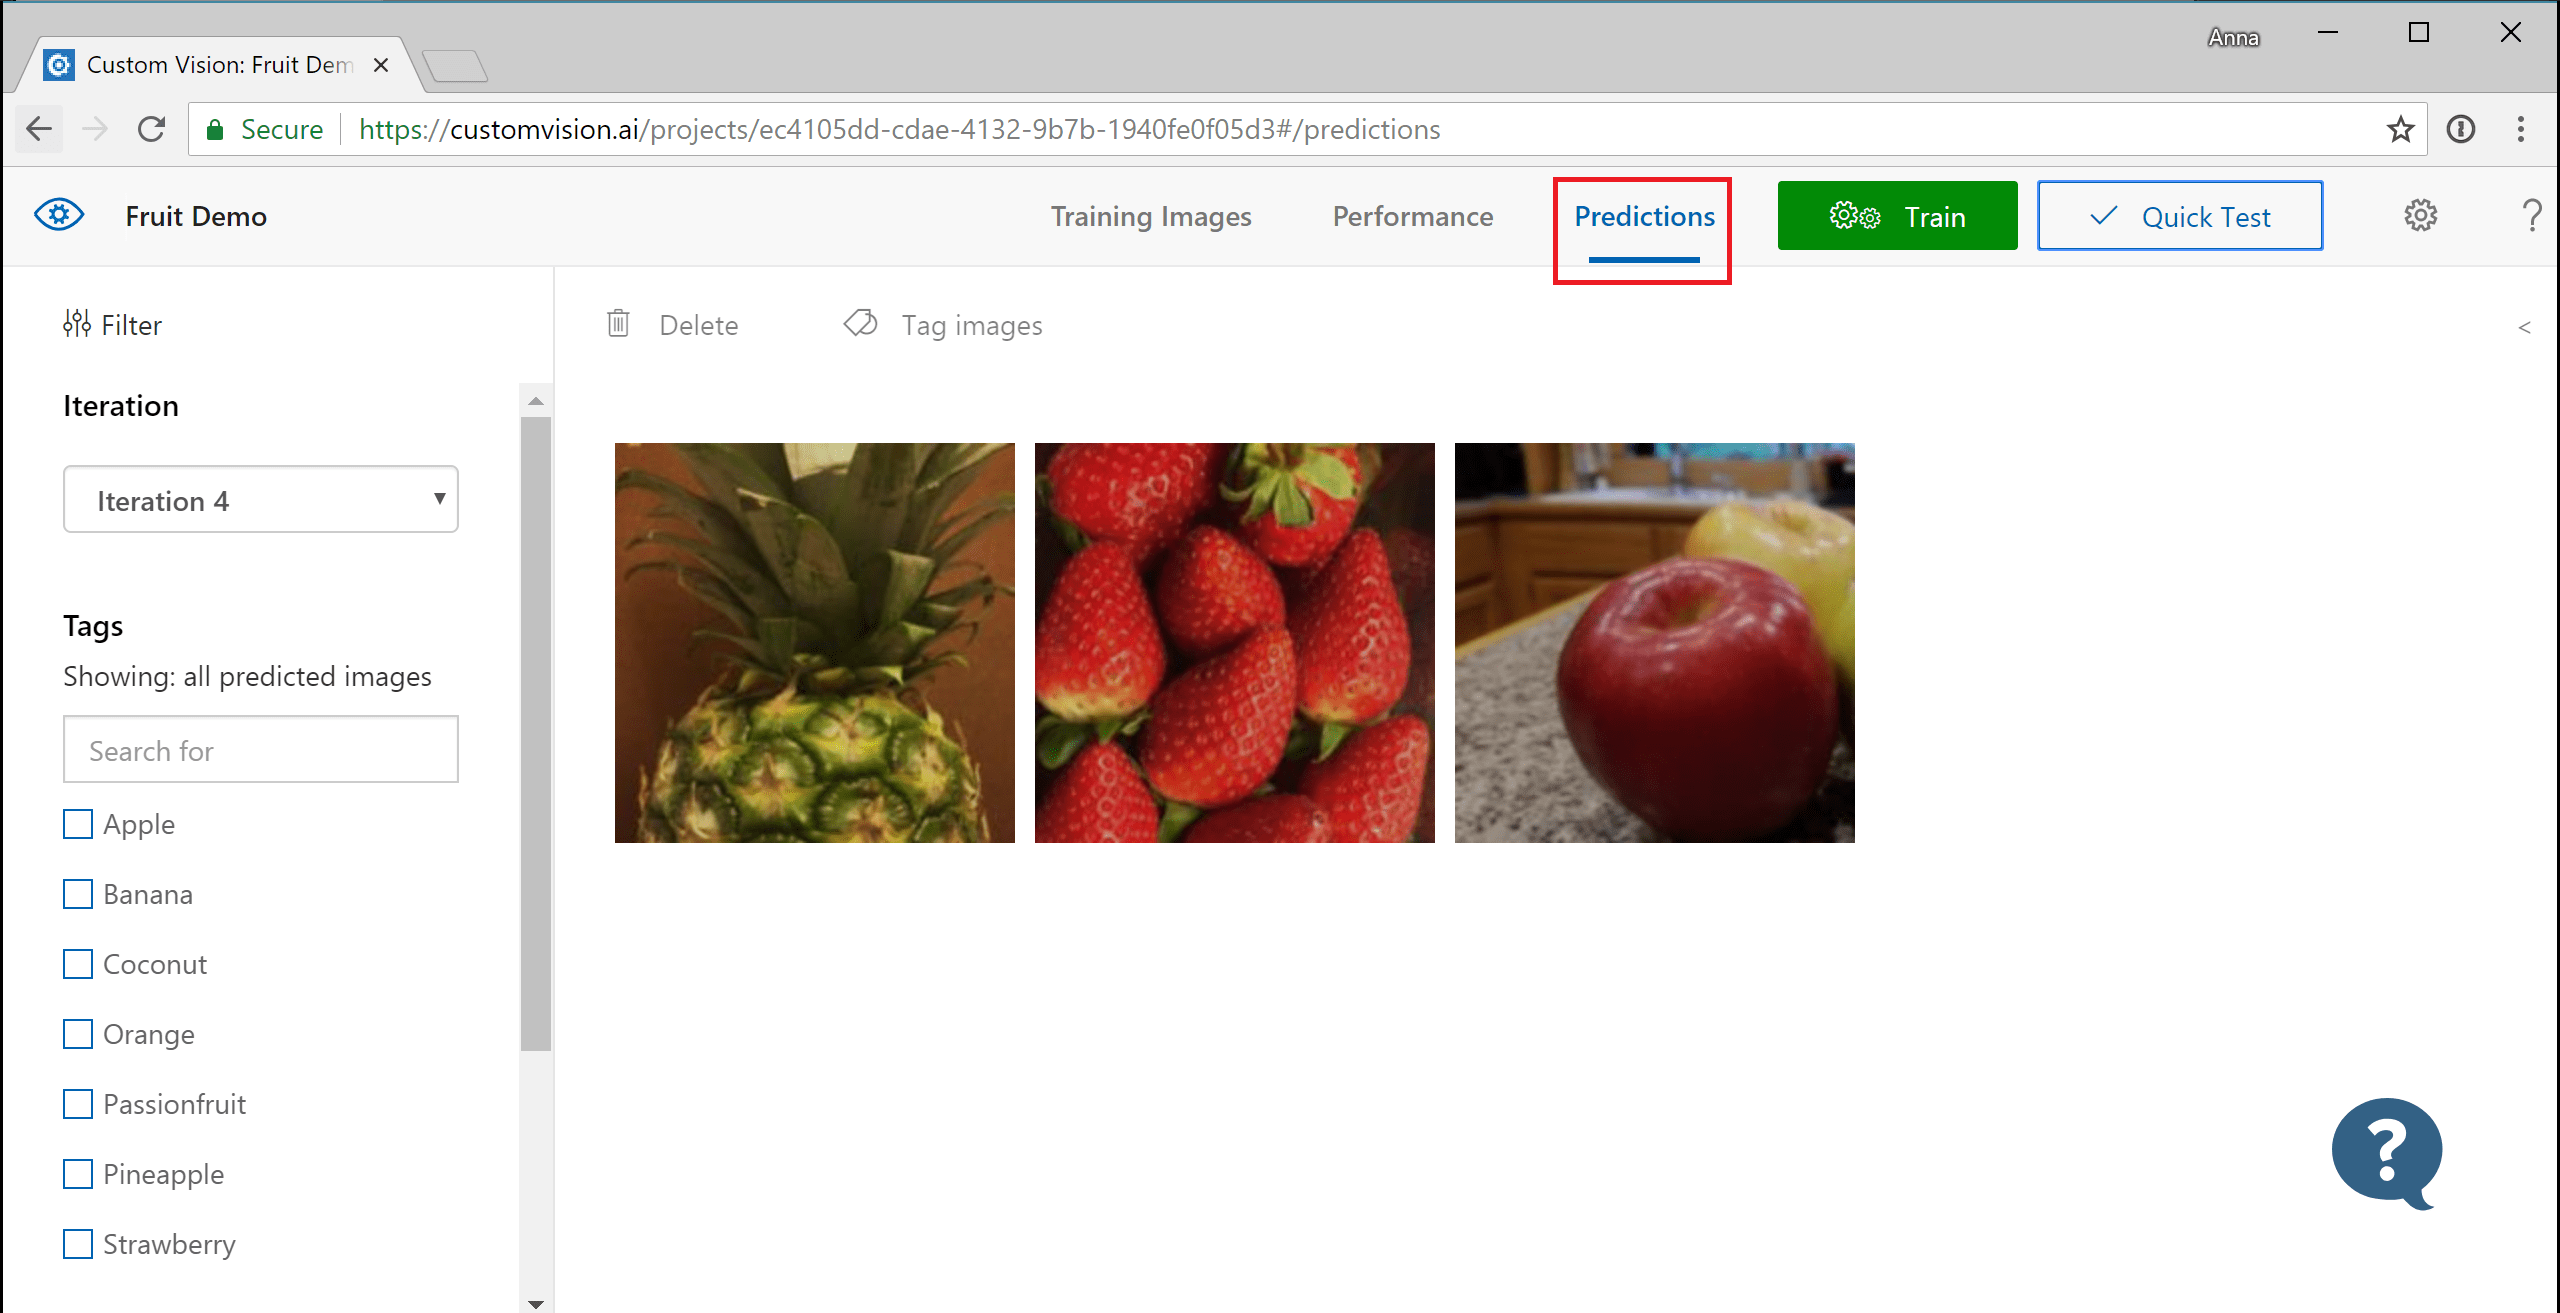Viewport: 2560px width, 1313px height.
Task: Click the Quick Test button
Action: click(2182, 216)
